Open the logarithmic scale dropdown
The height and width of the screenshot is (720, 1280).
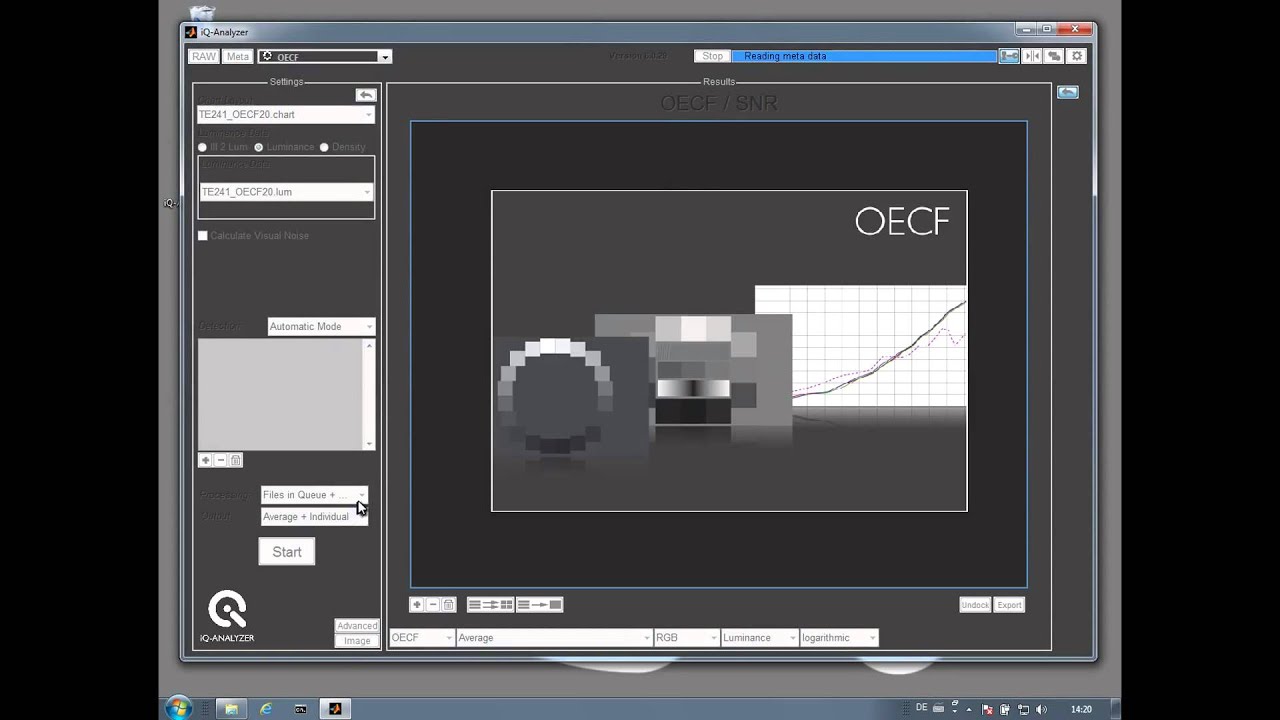pos(839,638)
